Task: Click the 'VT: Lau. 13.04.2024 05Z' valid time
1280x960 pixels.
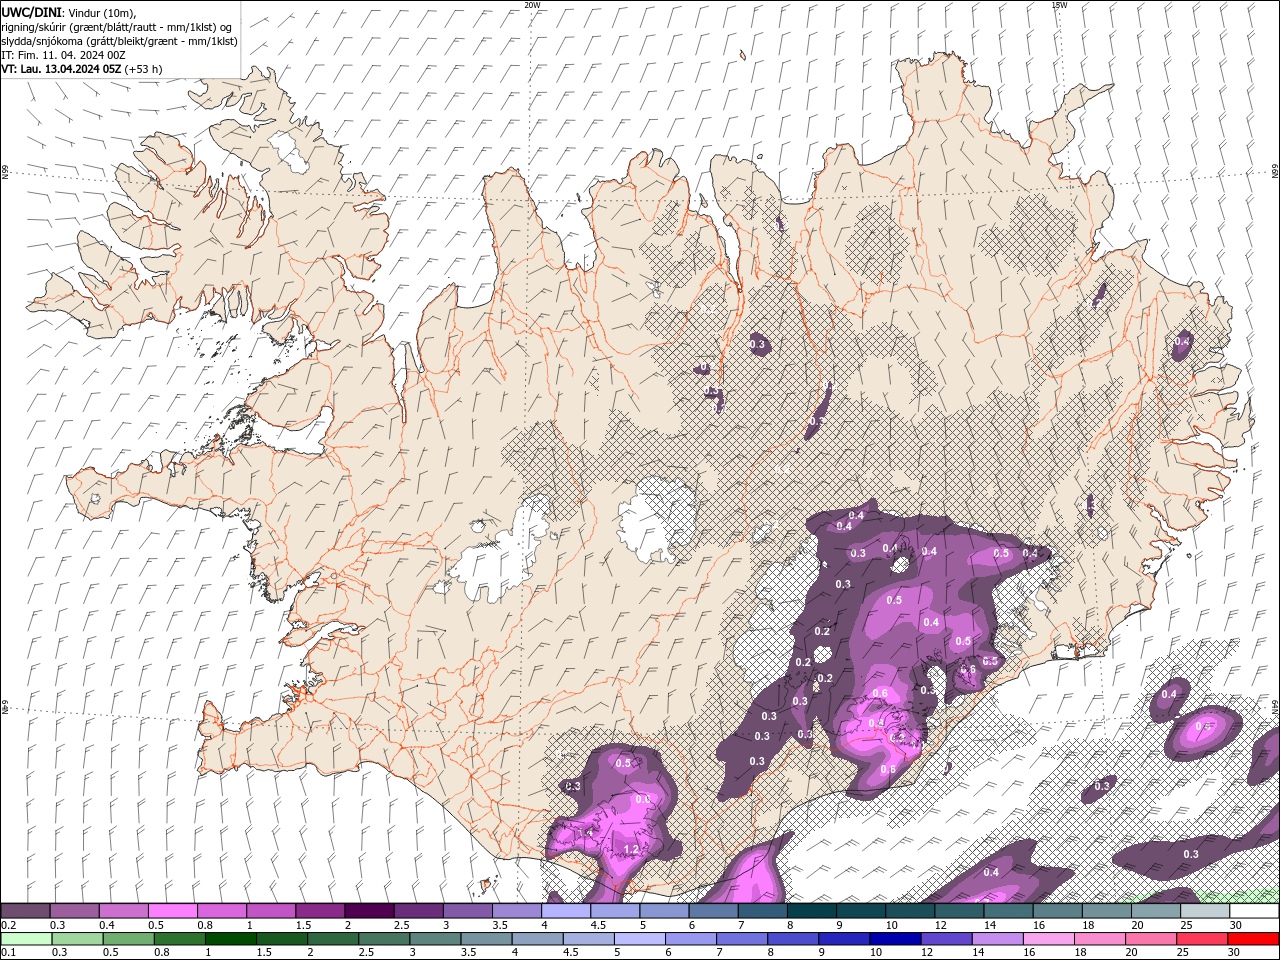Action: (x=61, y=69)
